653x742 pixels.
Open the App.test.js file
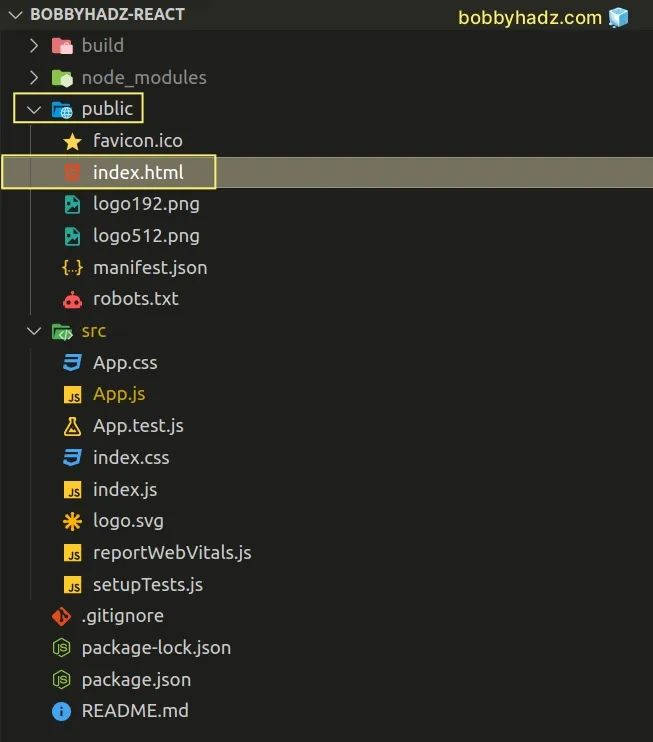[138, 426]
